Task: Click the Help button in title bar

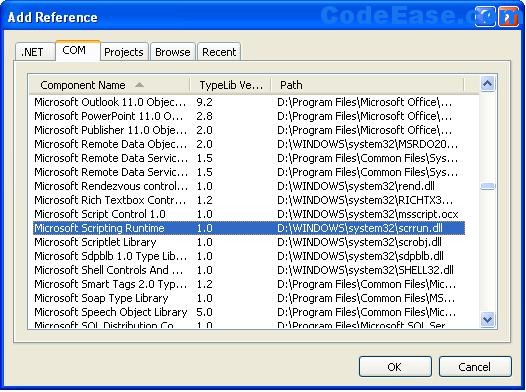Action: coord(484,16)
